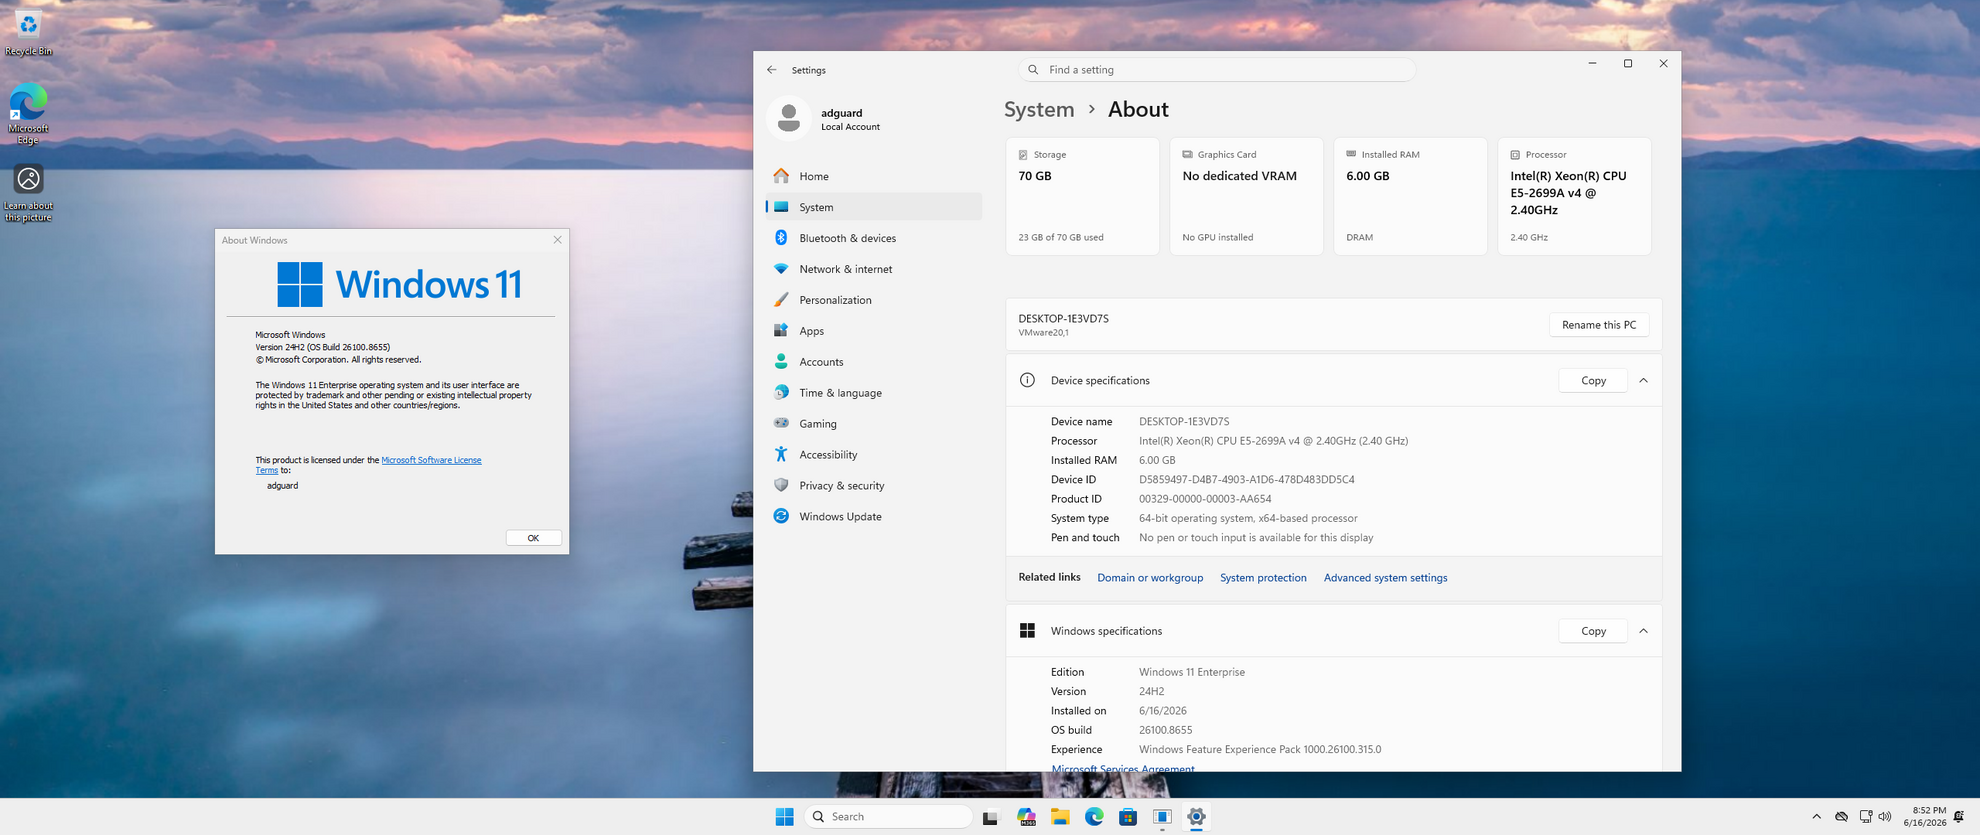The width and height of the screenshot is (1980, 835).
Task: Click the adguard account avatar
Action: click(x=788, y=118)
